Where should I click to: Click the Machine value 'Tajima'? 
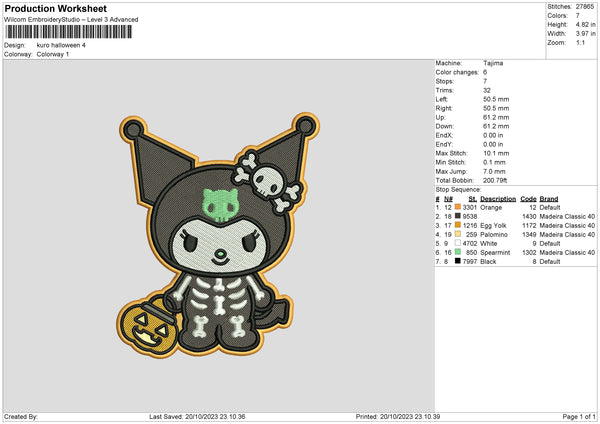click(493, 63)
